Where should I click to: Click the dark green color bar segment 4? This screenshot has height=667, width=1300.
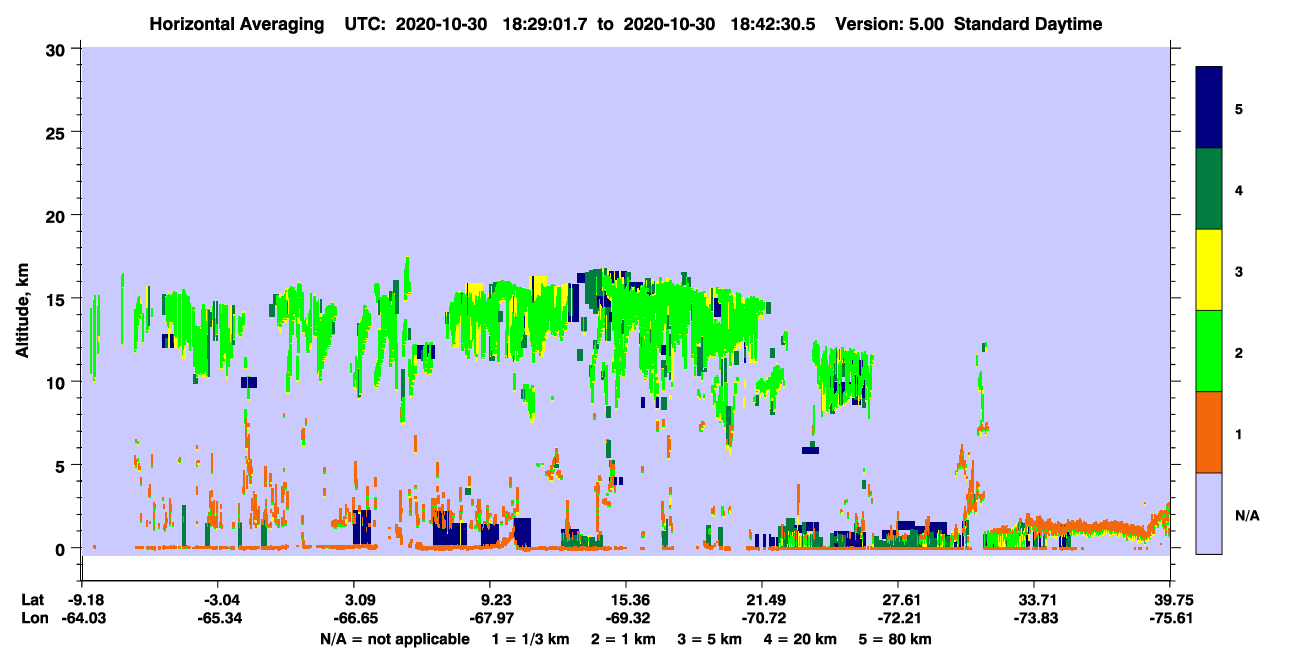[x=1209, y=189]
